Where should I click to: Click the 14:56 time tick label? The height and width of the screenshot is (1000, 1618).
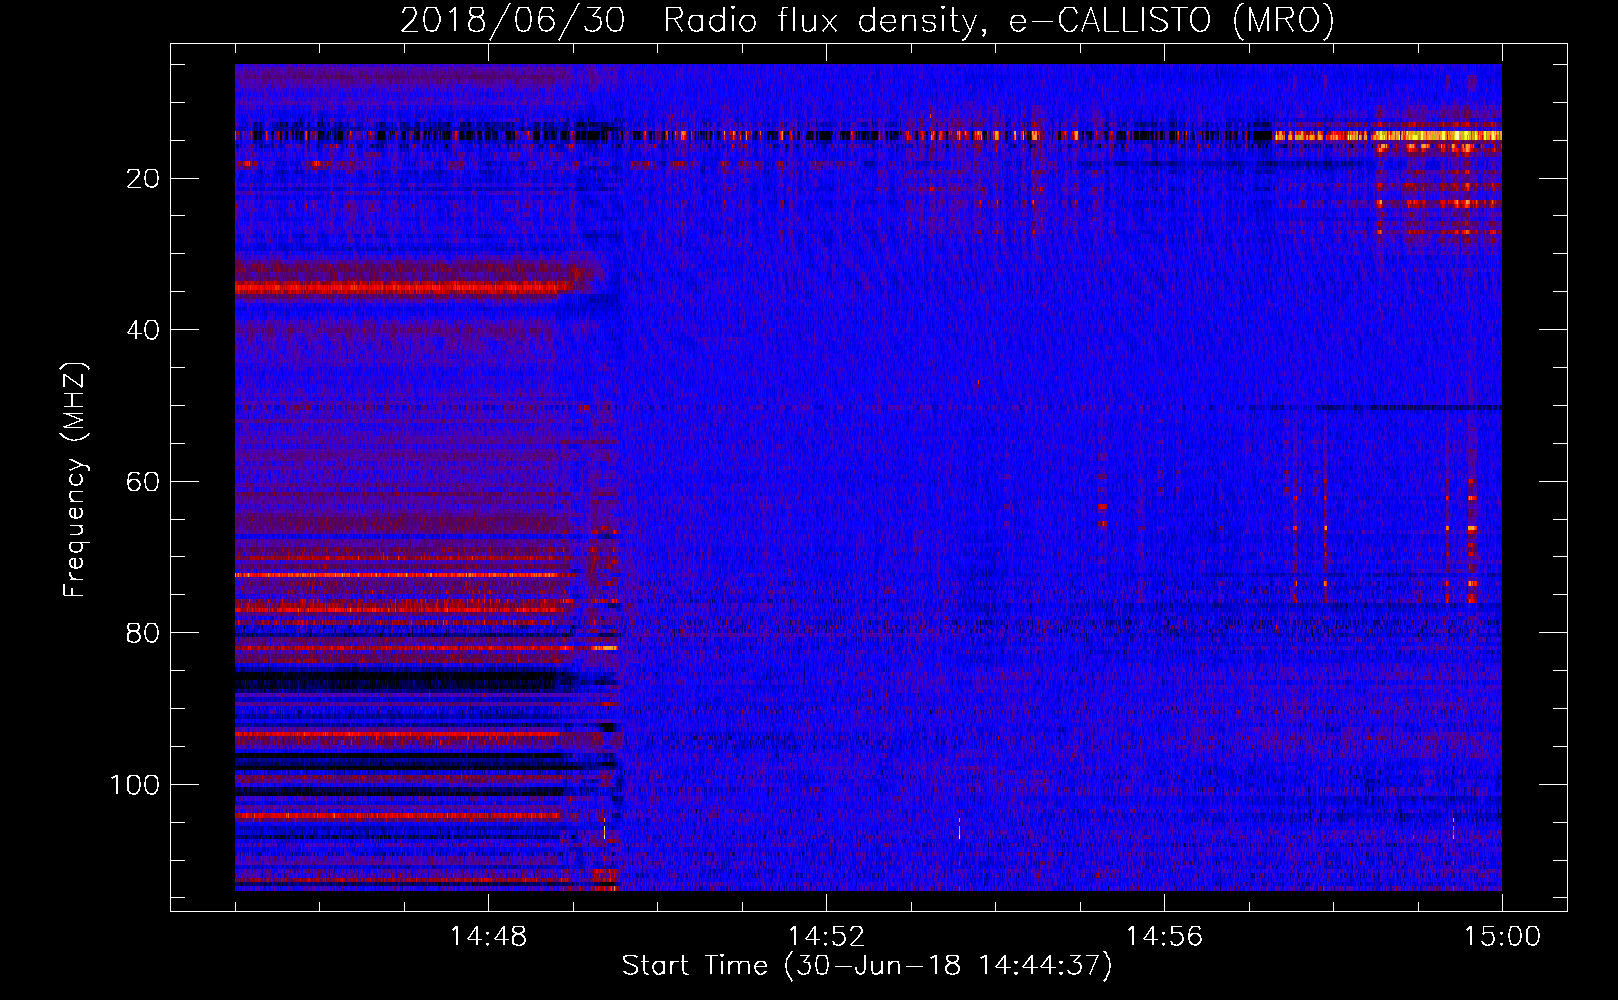[1164, 937]
